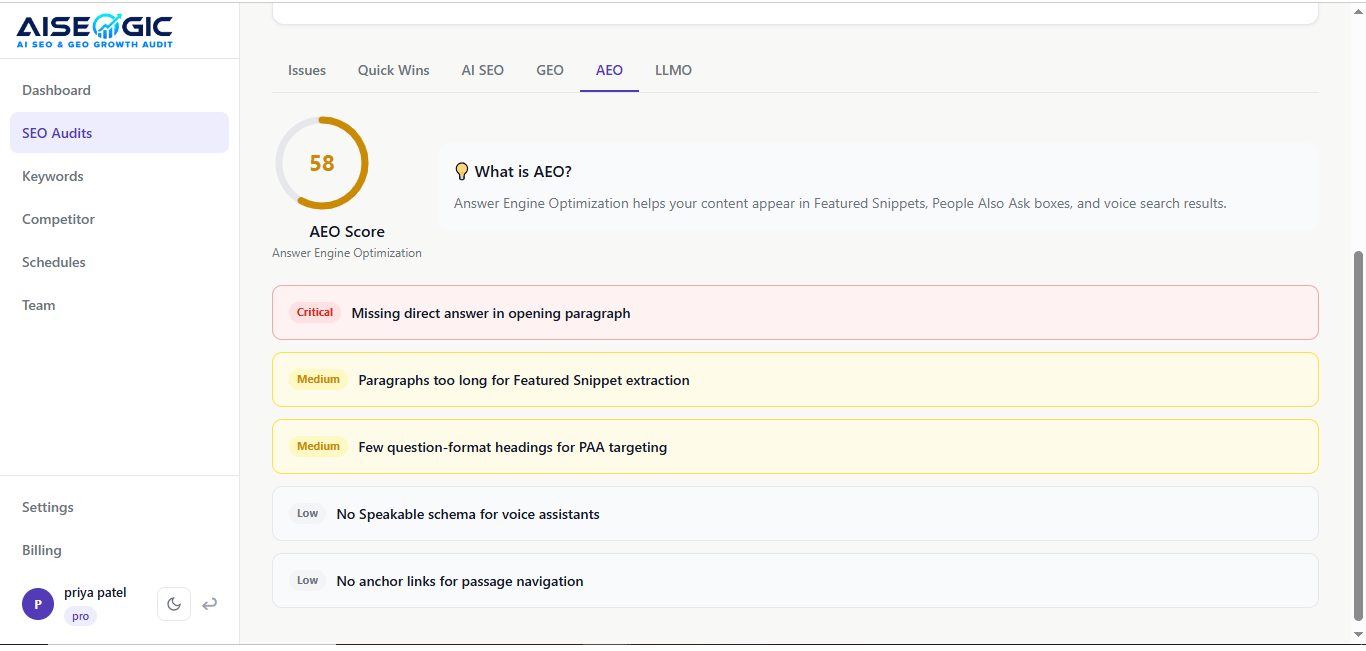Click Low badge on anchor links
This screenshot has height=651, width=1366.
(x=307, y=581)
